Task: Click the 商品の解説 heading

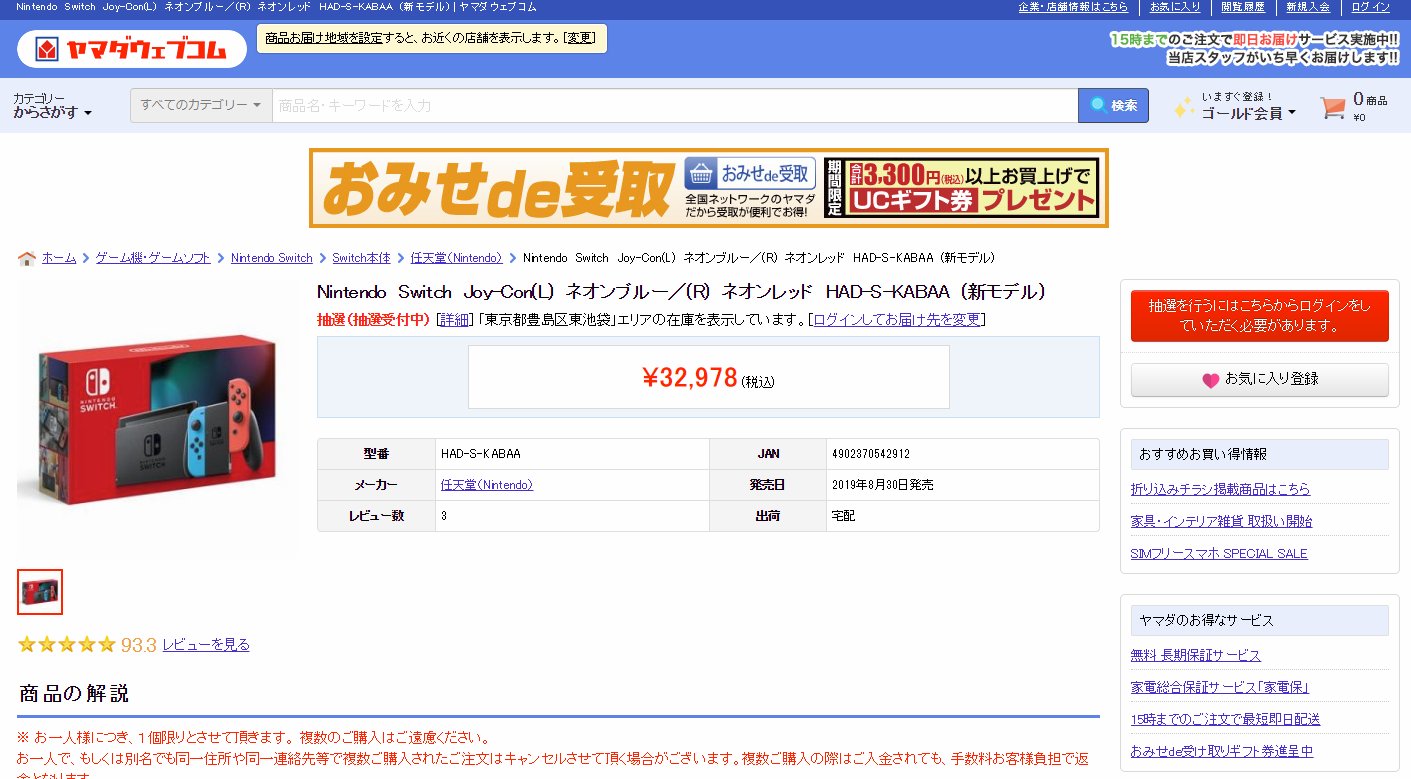Action: 74,694
